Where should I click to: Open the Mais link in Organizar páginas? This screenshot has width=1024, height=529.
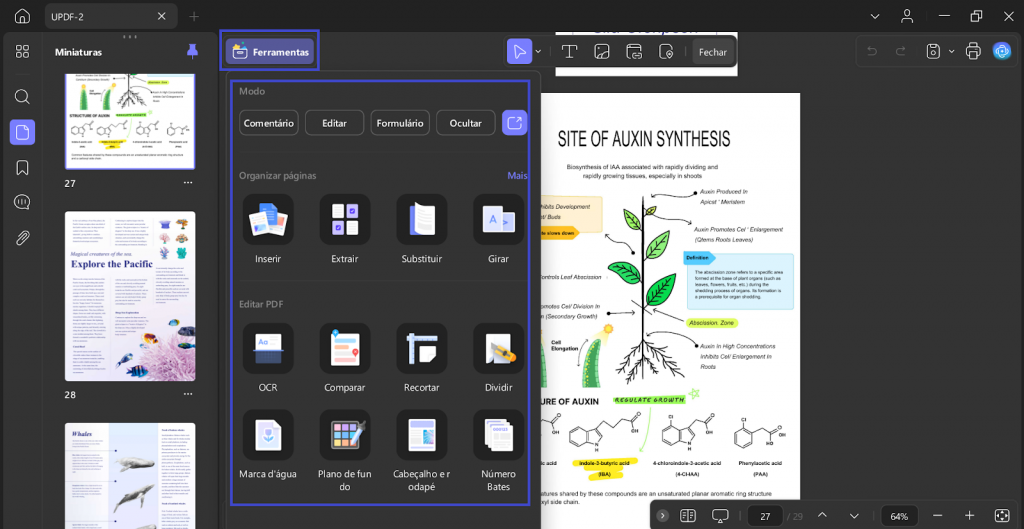517,176
